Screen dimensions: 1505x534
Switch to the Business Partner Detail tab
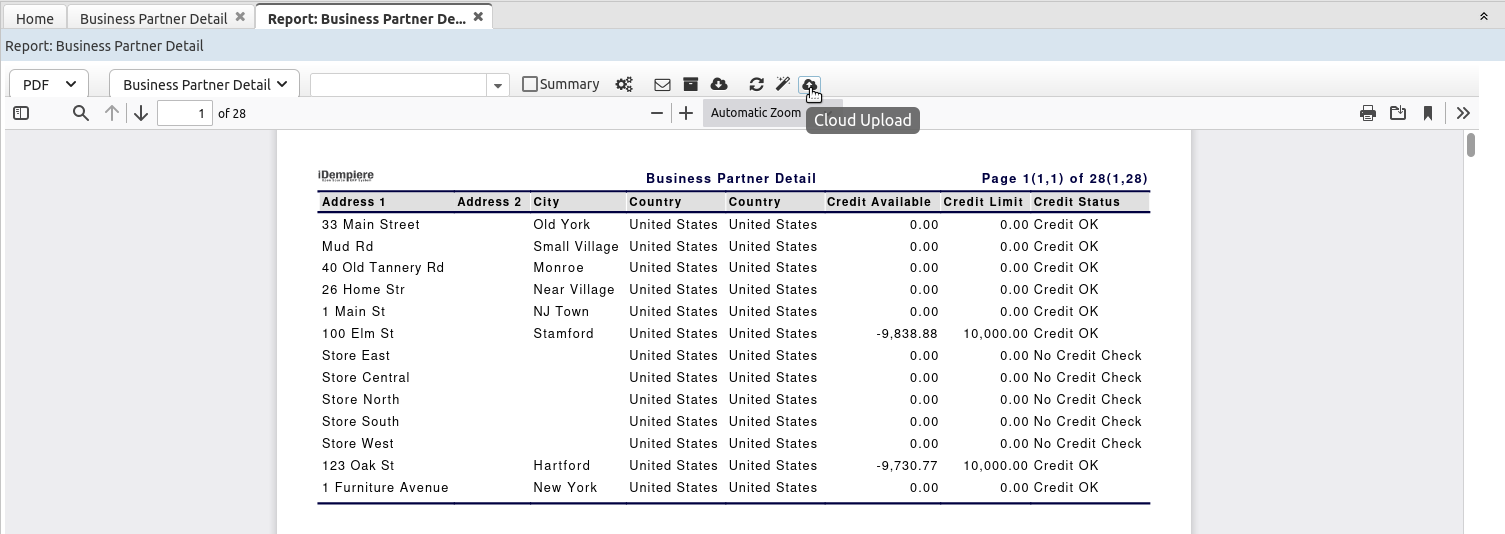click(x=152, y=18)
